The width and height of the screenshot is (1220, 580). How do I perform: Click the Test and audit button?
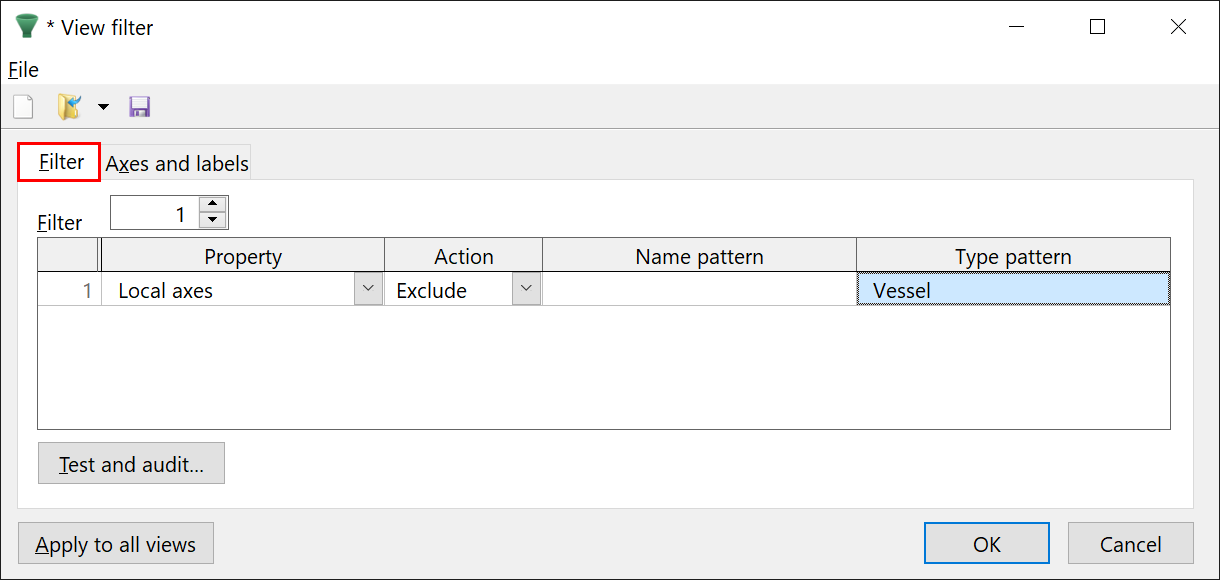(131, 464)
